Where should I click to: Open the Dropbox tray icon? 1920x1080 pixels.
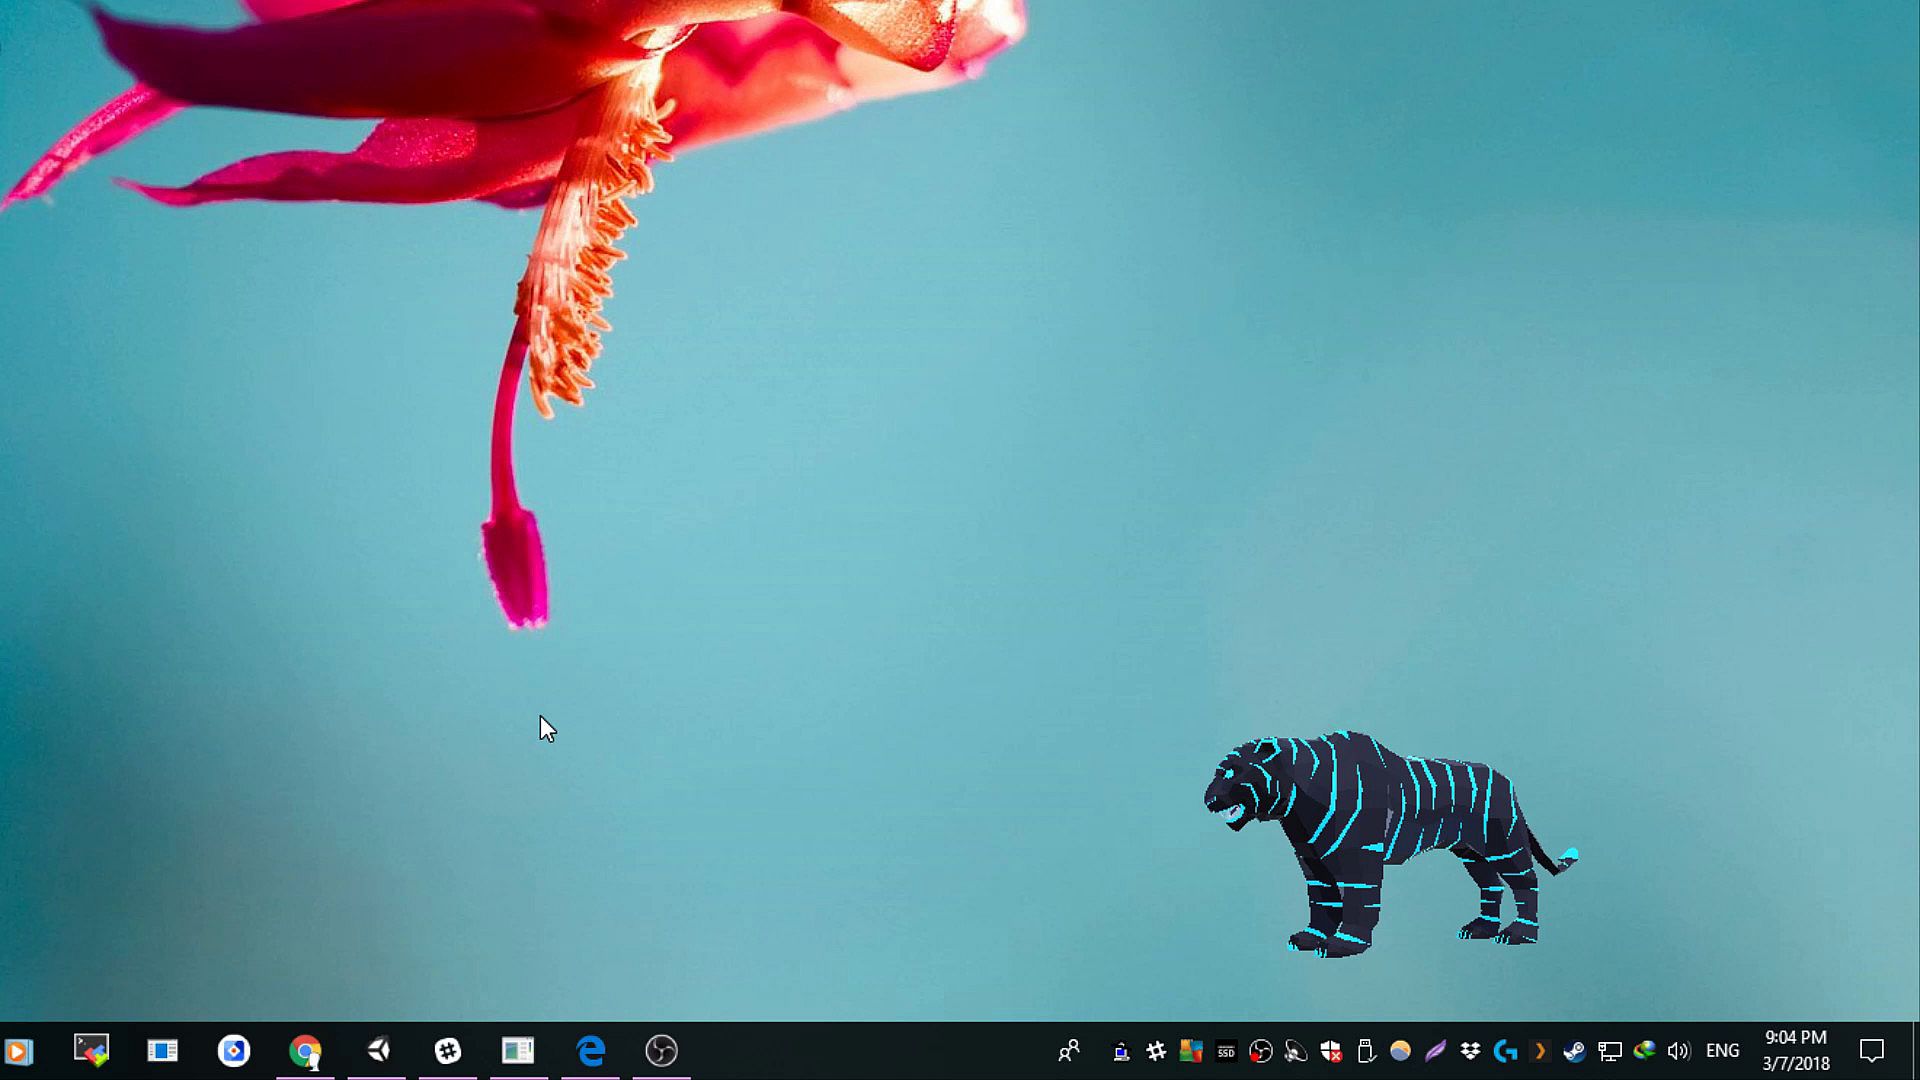pyautogui.click(x=1470, y=1051)
